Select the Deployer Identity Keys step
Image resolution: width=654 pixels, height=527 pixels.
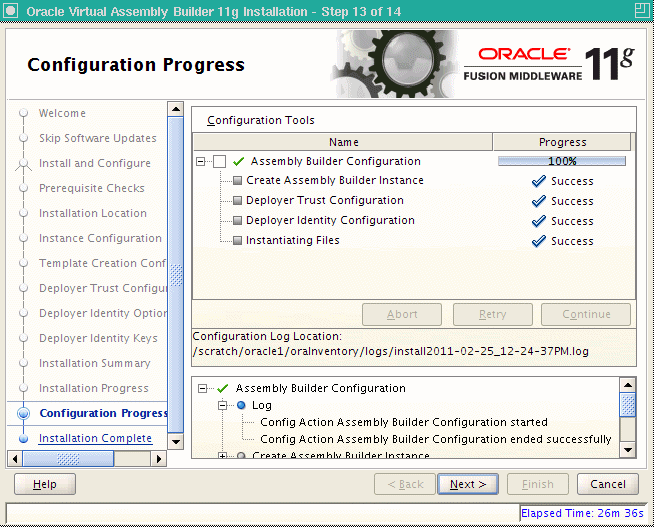[x=98, y=338]
